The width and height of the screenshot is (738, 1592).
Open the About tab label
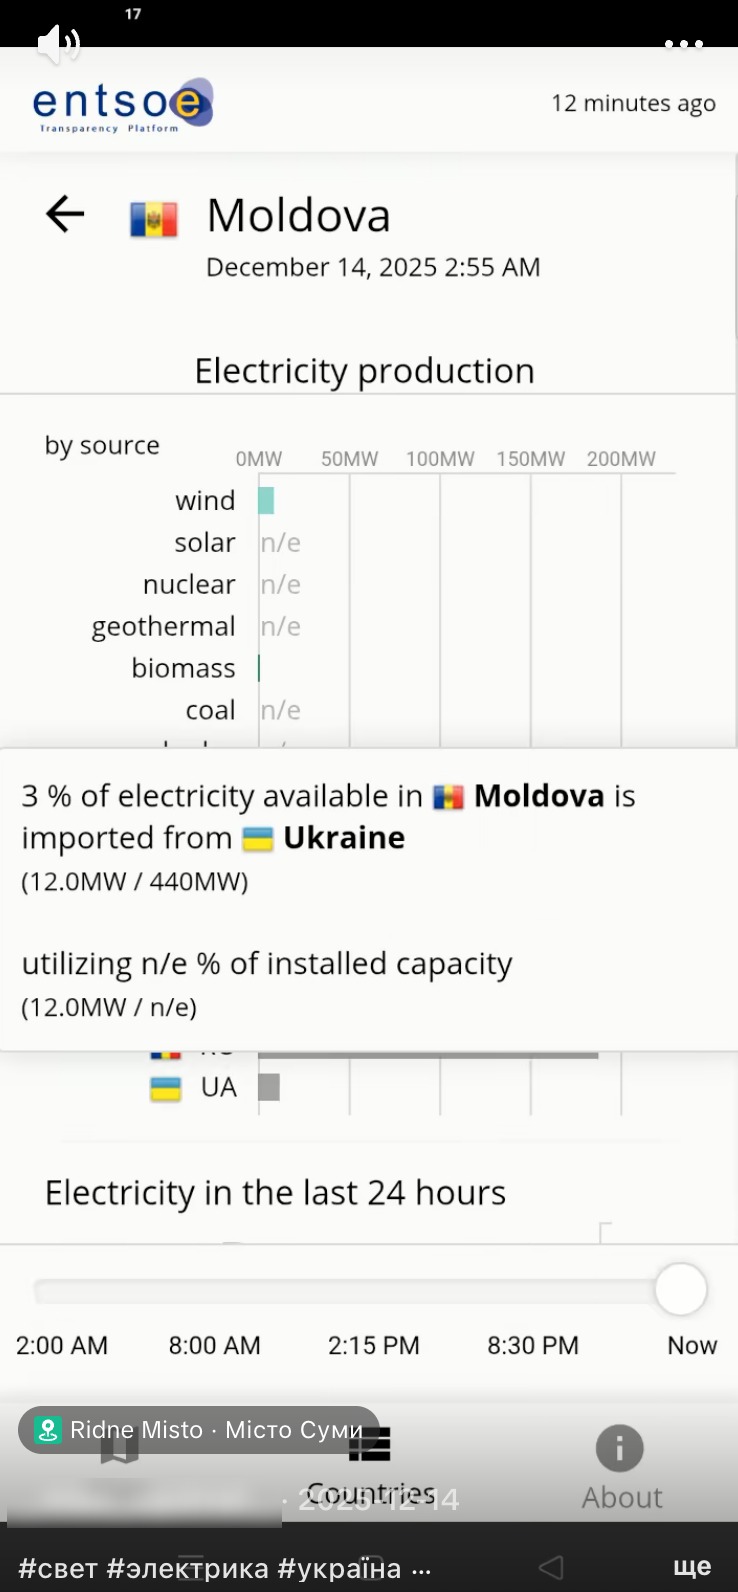coord(622,1497)
